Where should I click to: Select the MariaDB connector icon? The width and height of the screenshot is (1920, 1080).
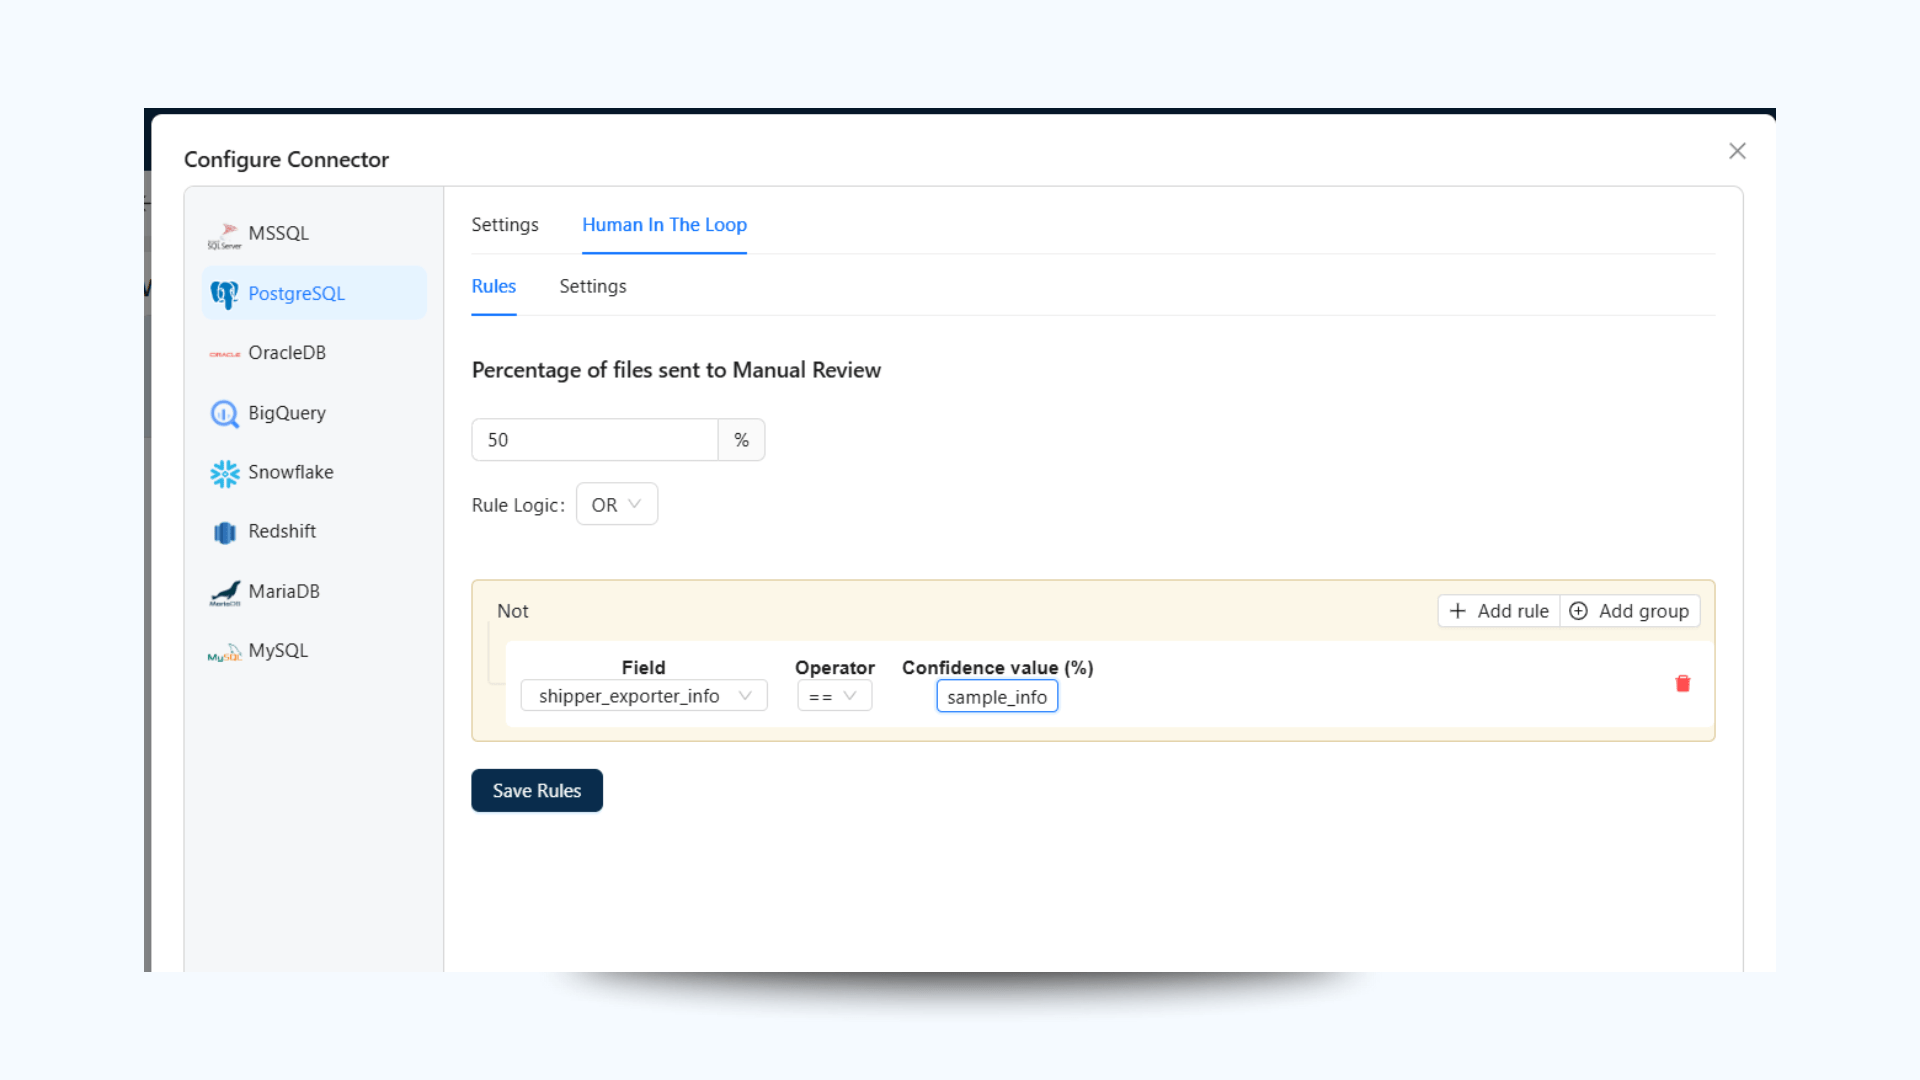pyautogui.click(x=224, y=591)
